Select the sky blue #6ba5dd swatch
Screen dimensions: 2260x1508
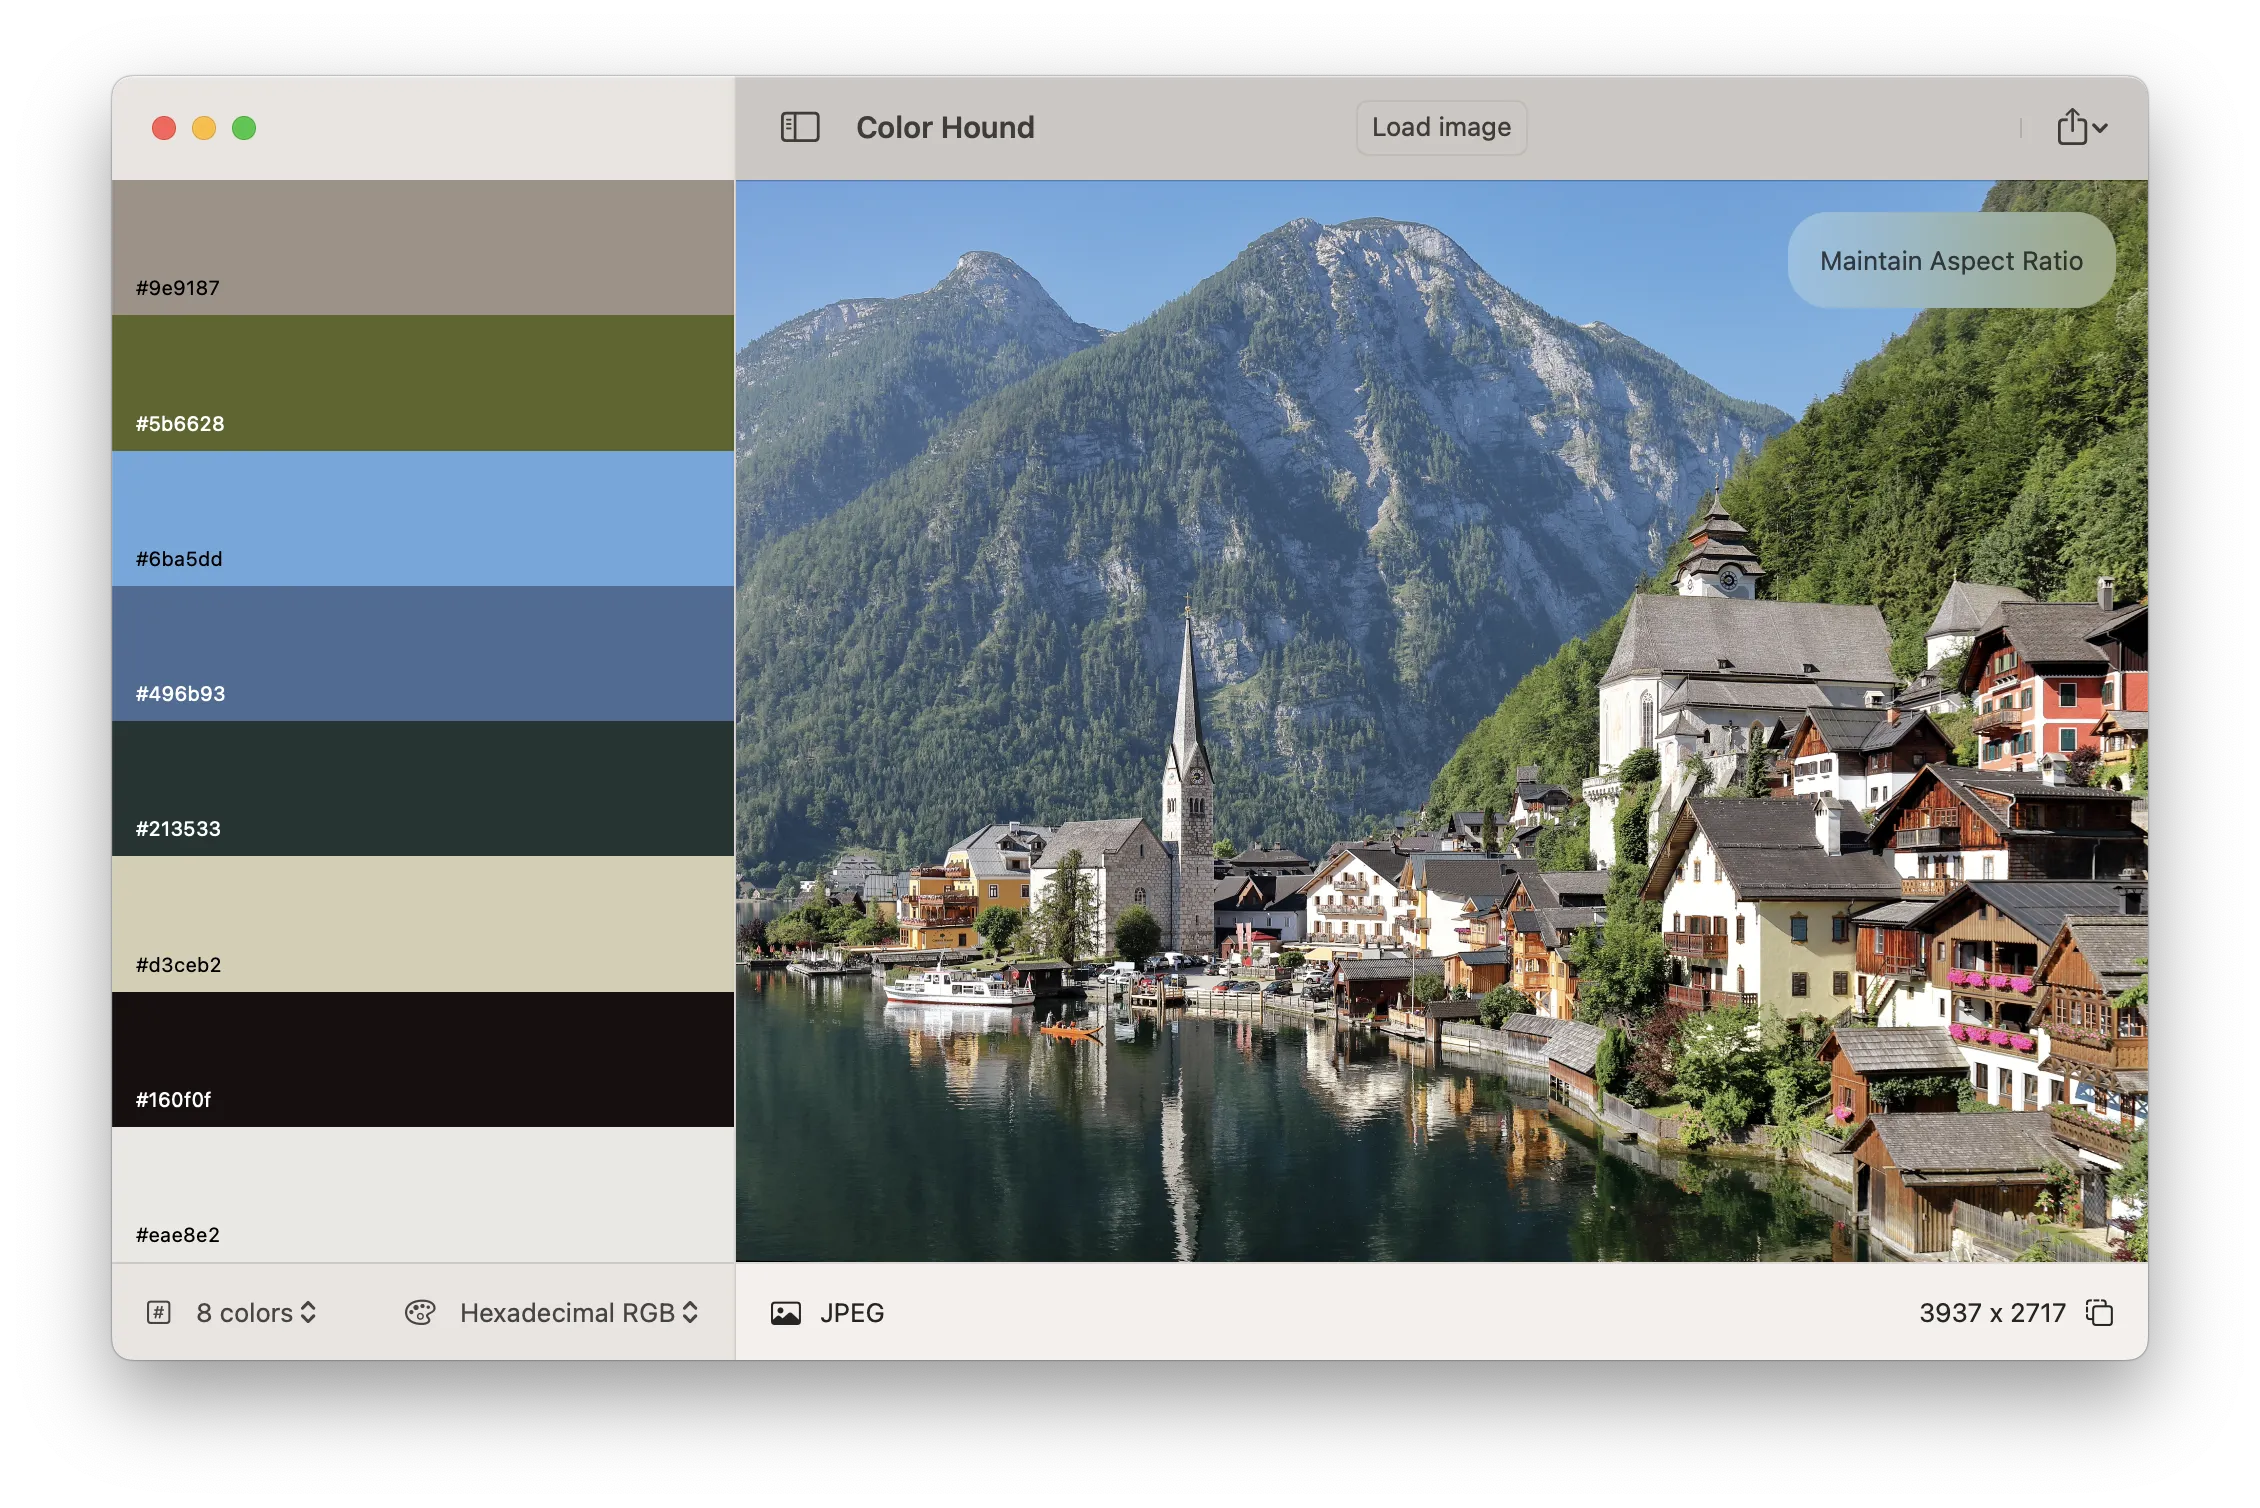coord(423,518)
